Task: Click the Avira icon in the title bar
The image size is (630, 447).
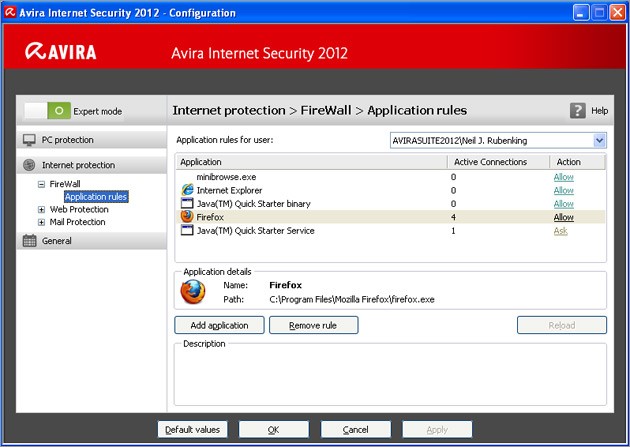Action: (10, 12)
